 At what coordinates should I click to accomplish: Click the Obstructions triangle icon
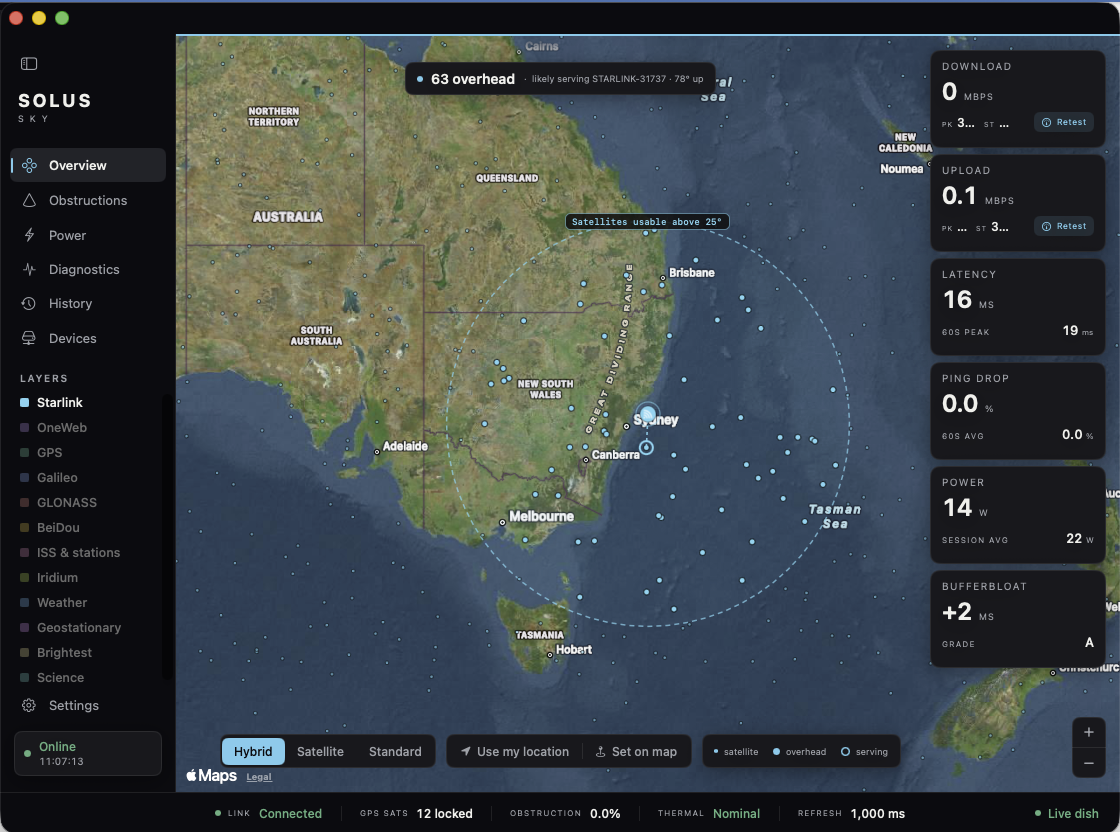tap(29, 201)
